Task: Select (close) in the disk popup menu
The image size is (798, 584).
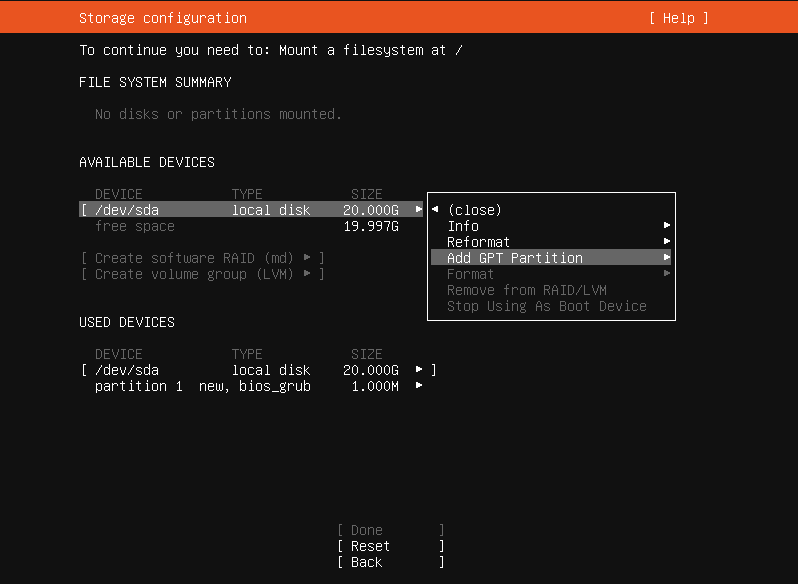Action: (x=474, y=210)
